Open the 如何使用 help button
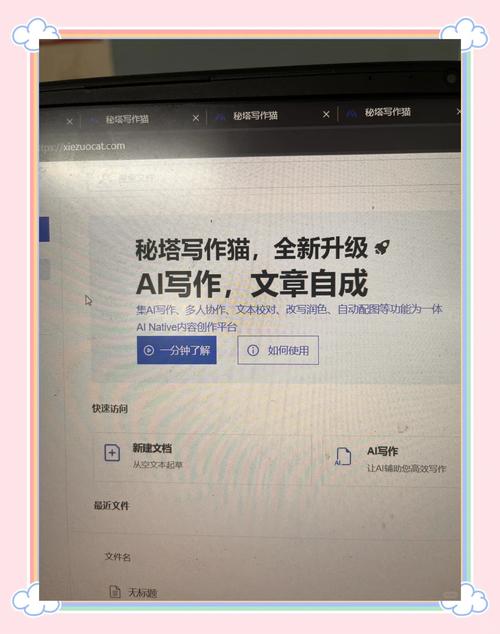This screenshot has height=634, width=500. pos(278,350)
